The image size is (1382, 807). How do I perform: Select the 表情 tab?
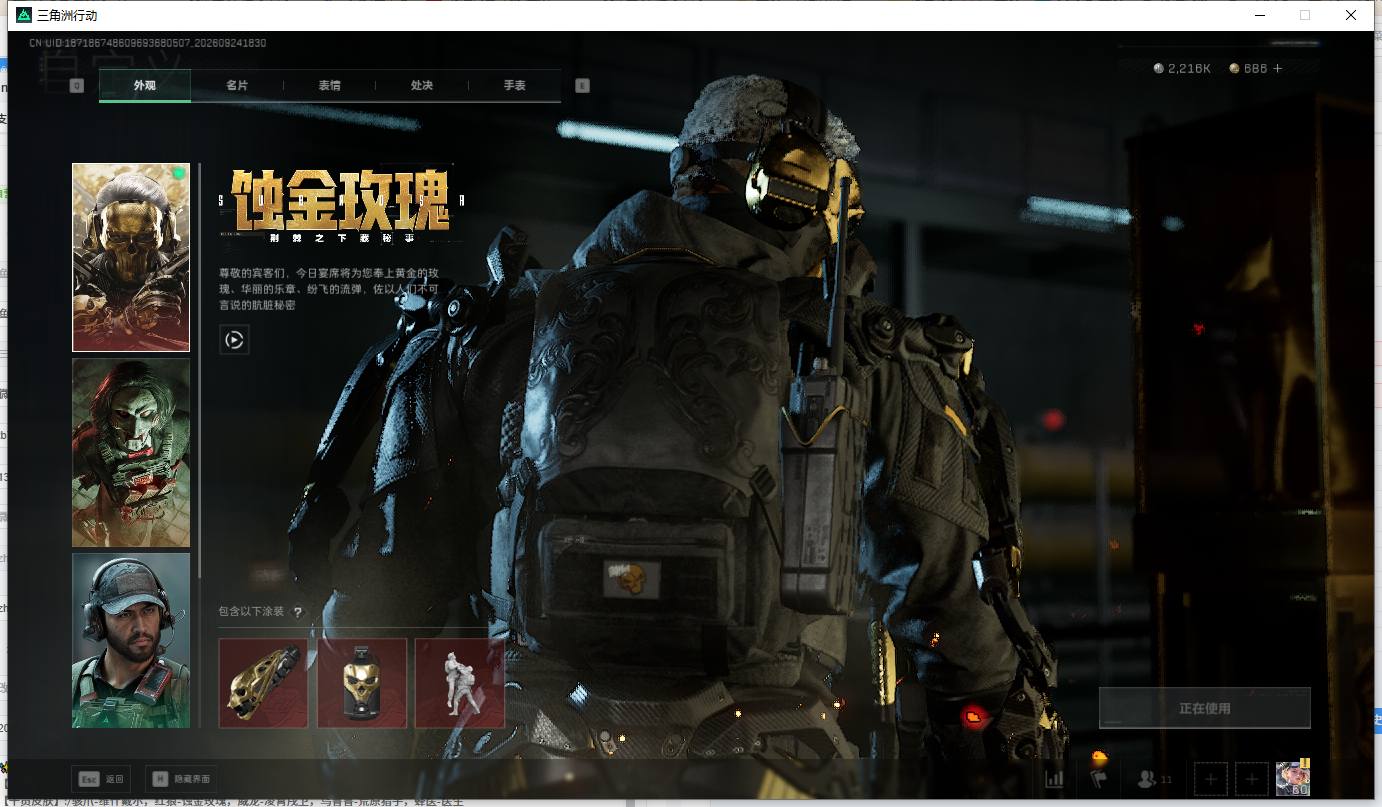[329, 86]
